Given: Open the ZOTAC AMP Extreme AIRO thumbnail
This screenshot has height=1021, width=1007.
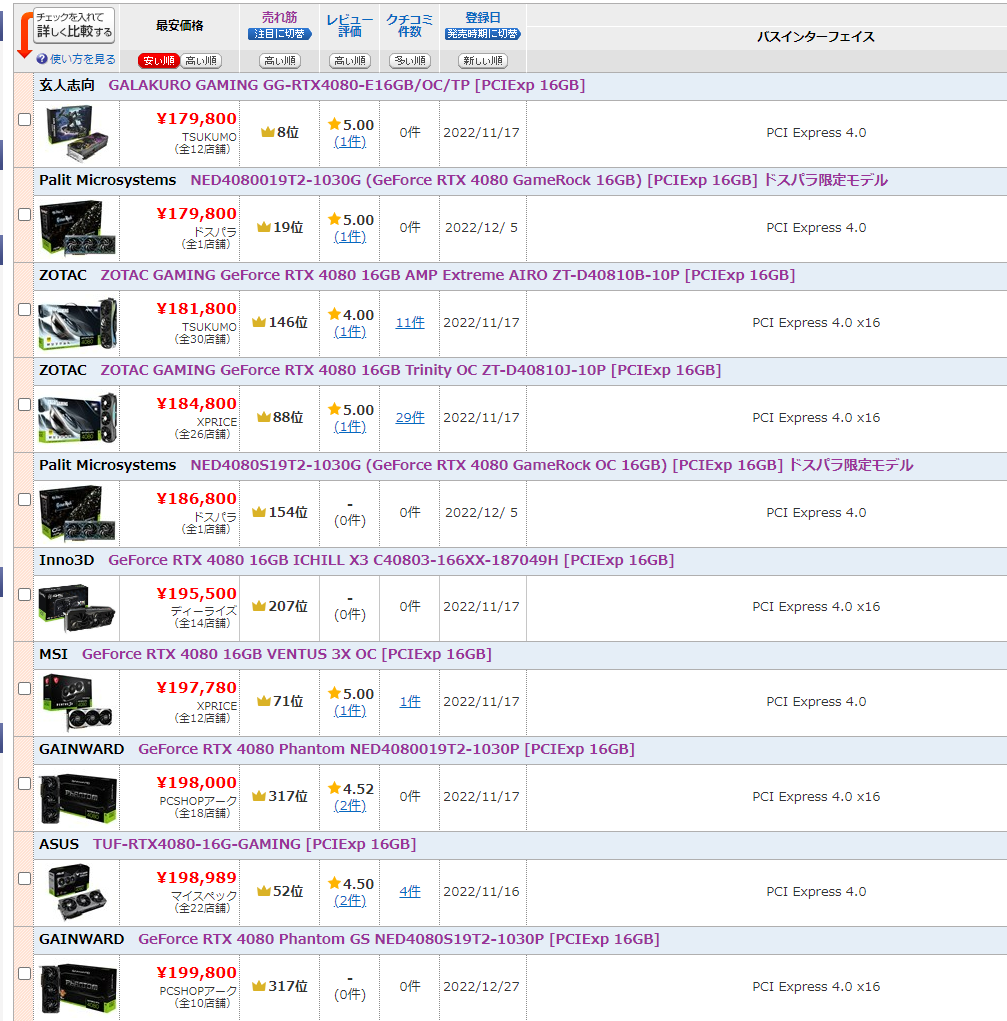Looking at the screenshot, I should coord(78,324).
